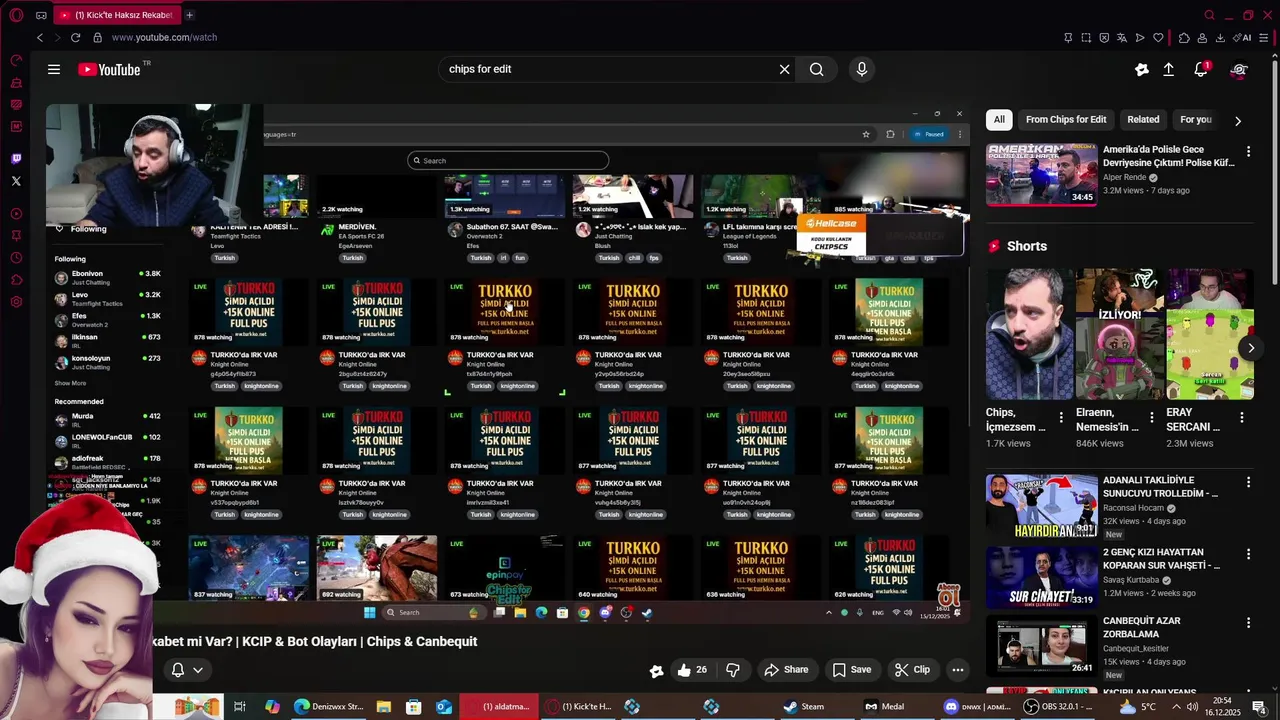
Task: Open options for the Chips, İçmezsem short
Action: coord(1062,417)
